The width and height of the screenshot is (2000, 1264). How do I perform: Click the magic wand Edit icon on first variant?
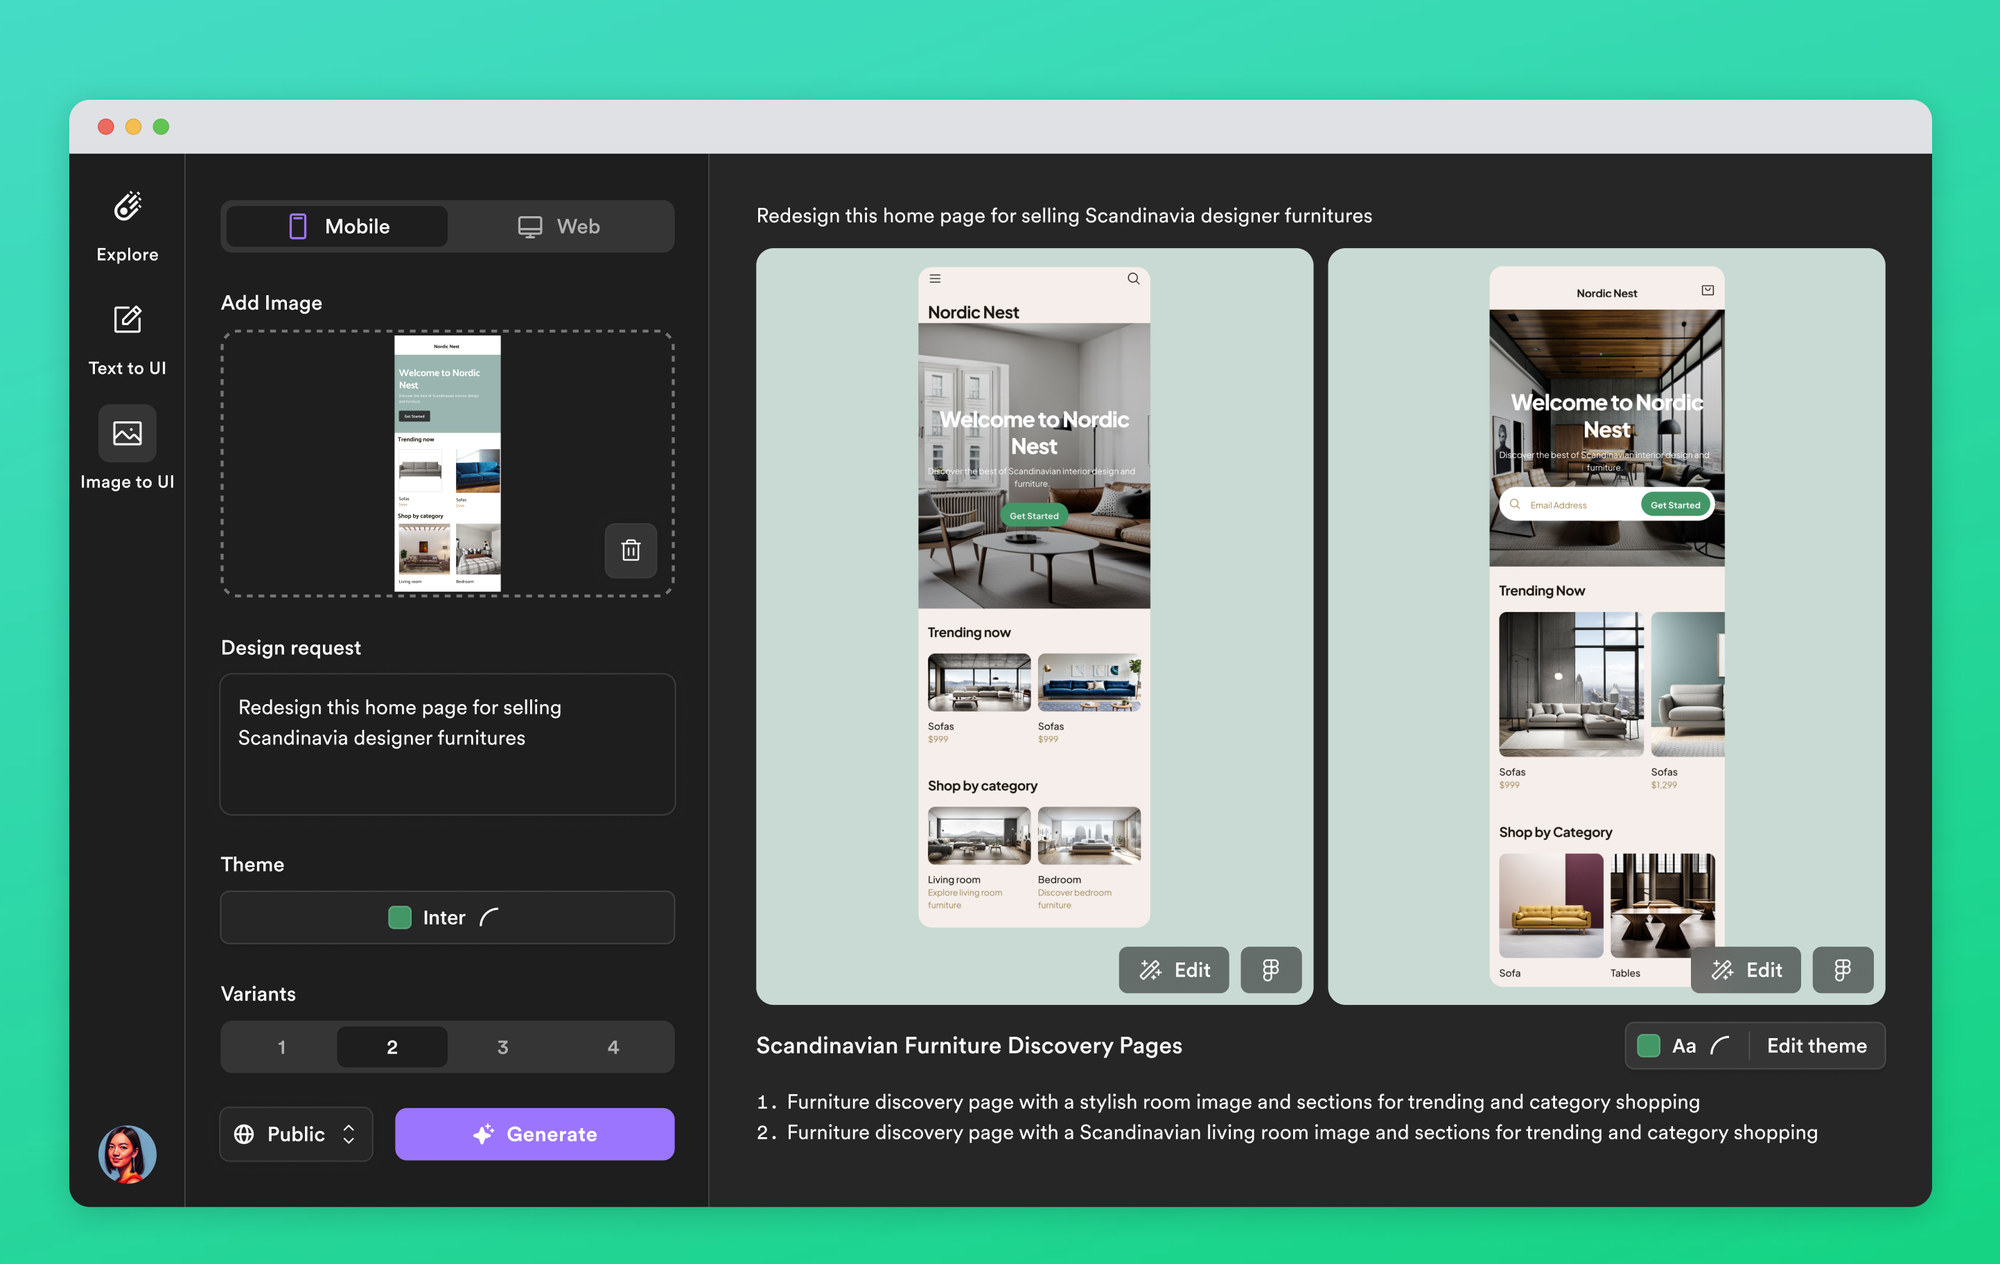pos(1149,970)
